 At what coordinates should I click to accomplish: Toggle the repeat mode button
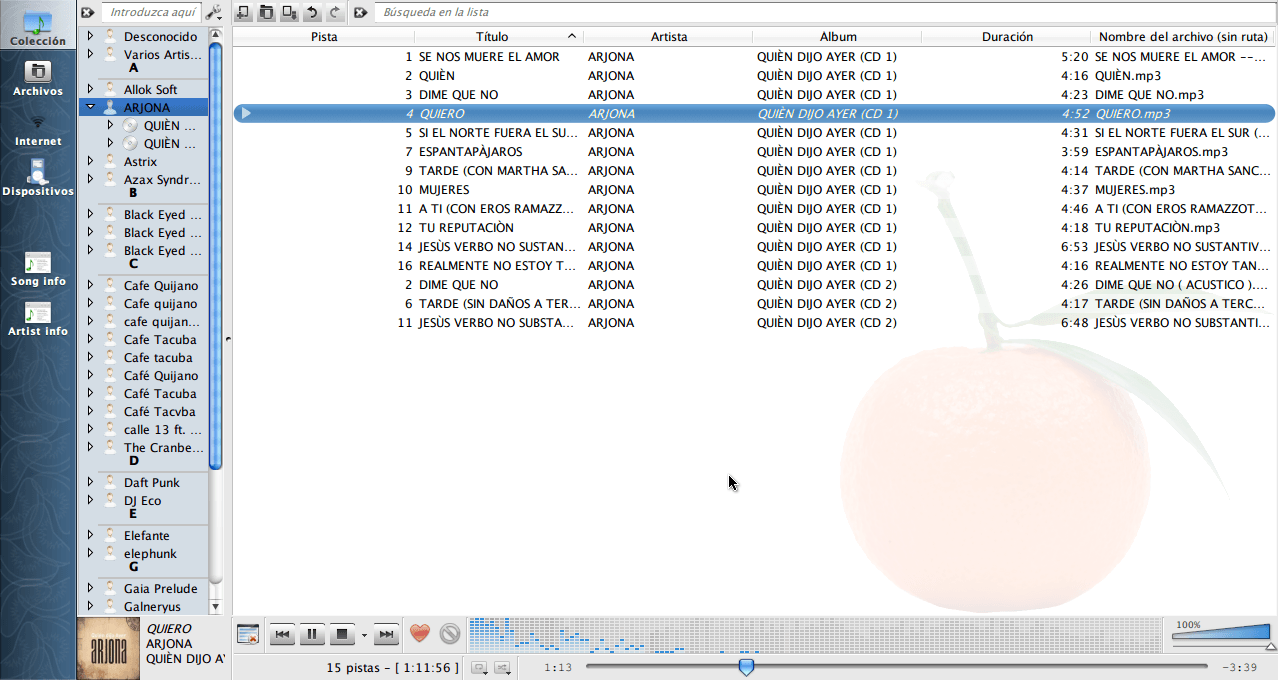click(x=479, y=667)
